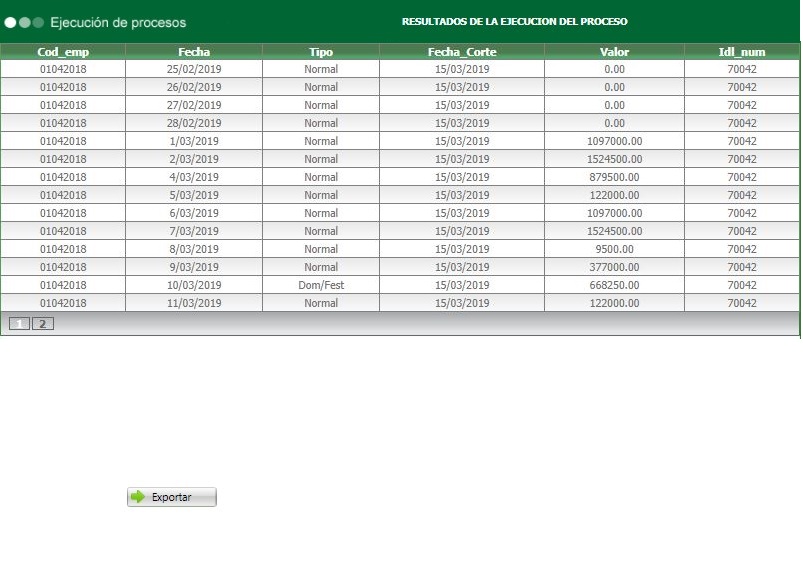Click the Exportar button

(172, 497)
